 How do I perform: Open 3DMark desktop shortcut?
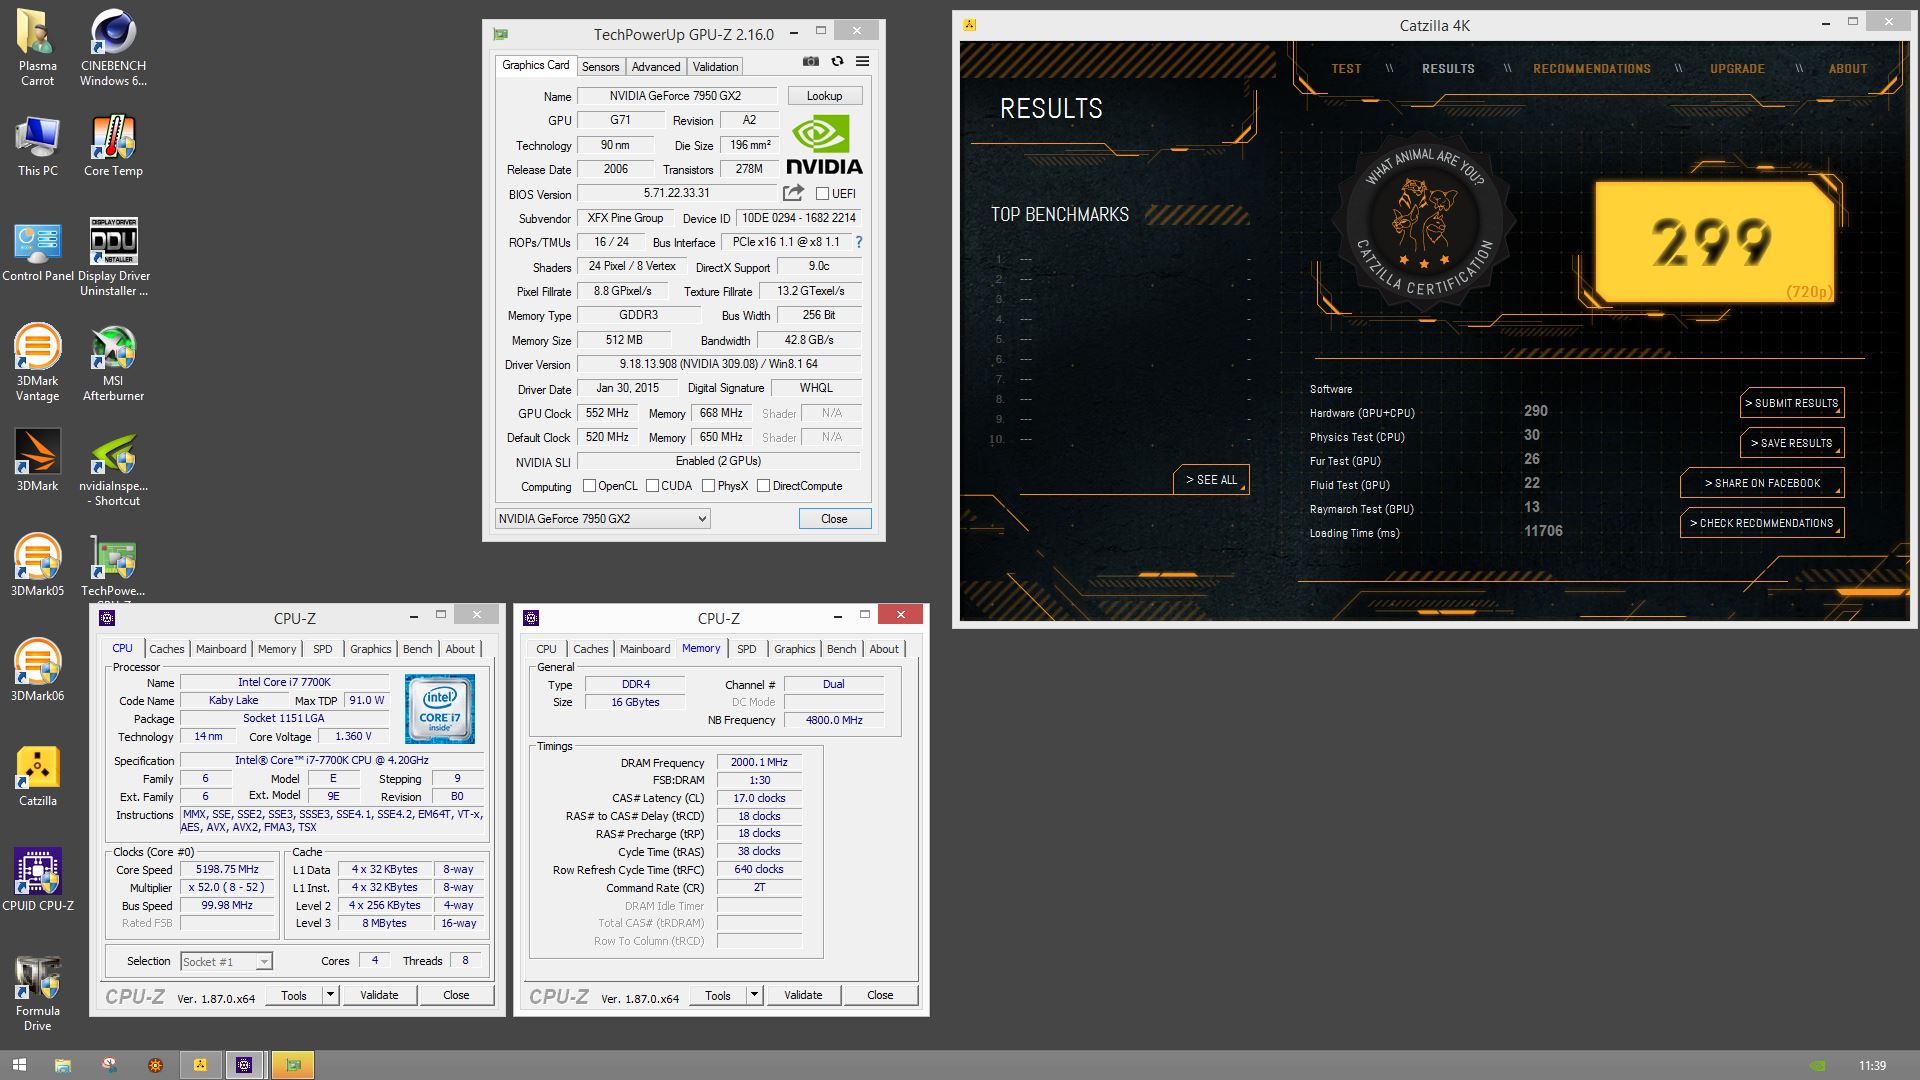click(x=37, y=460)
